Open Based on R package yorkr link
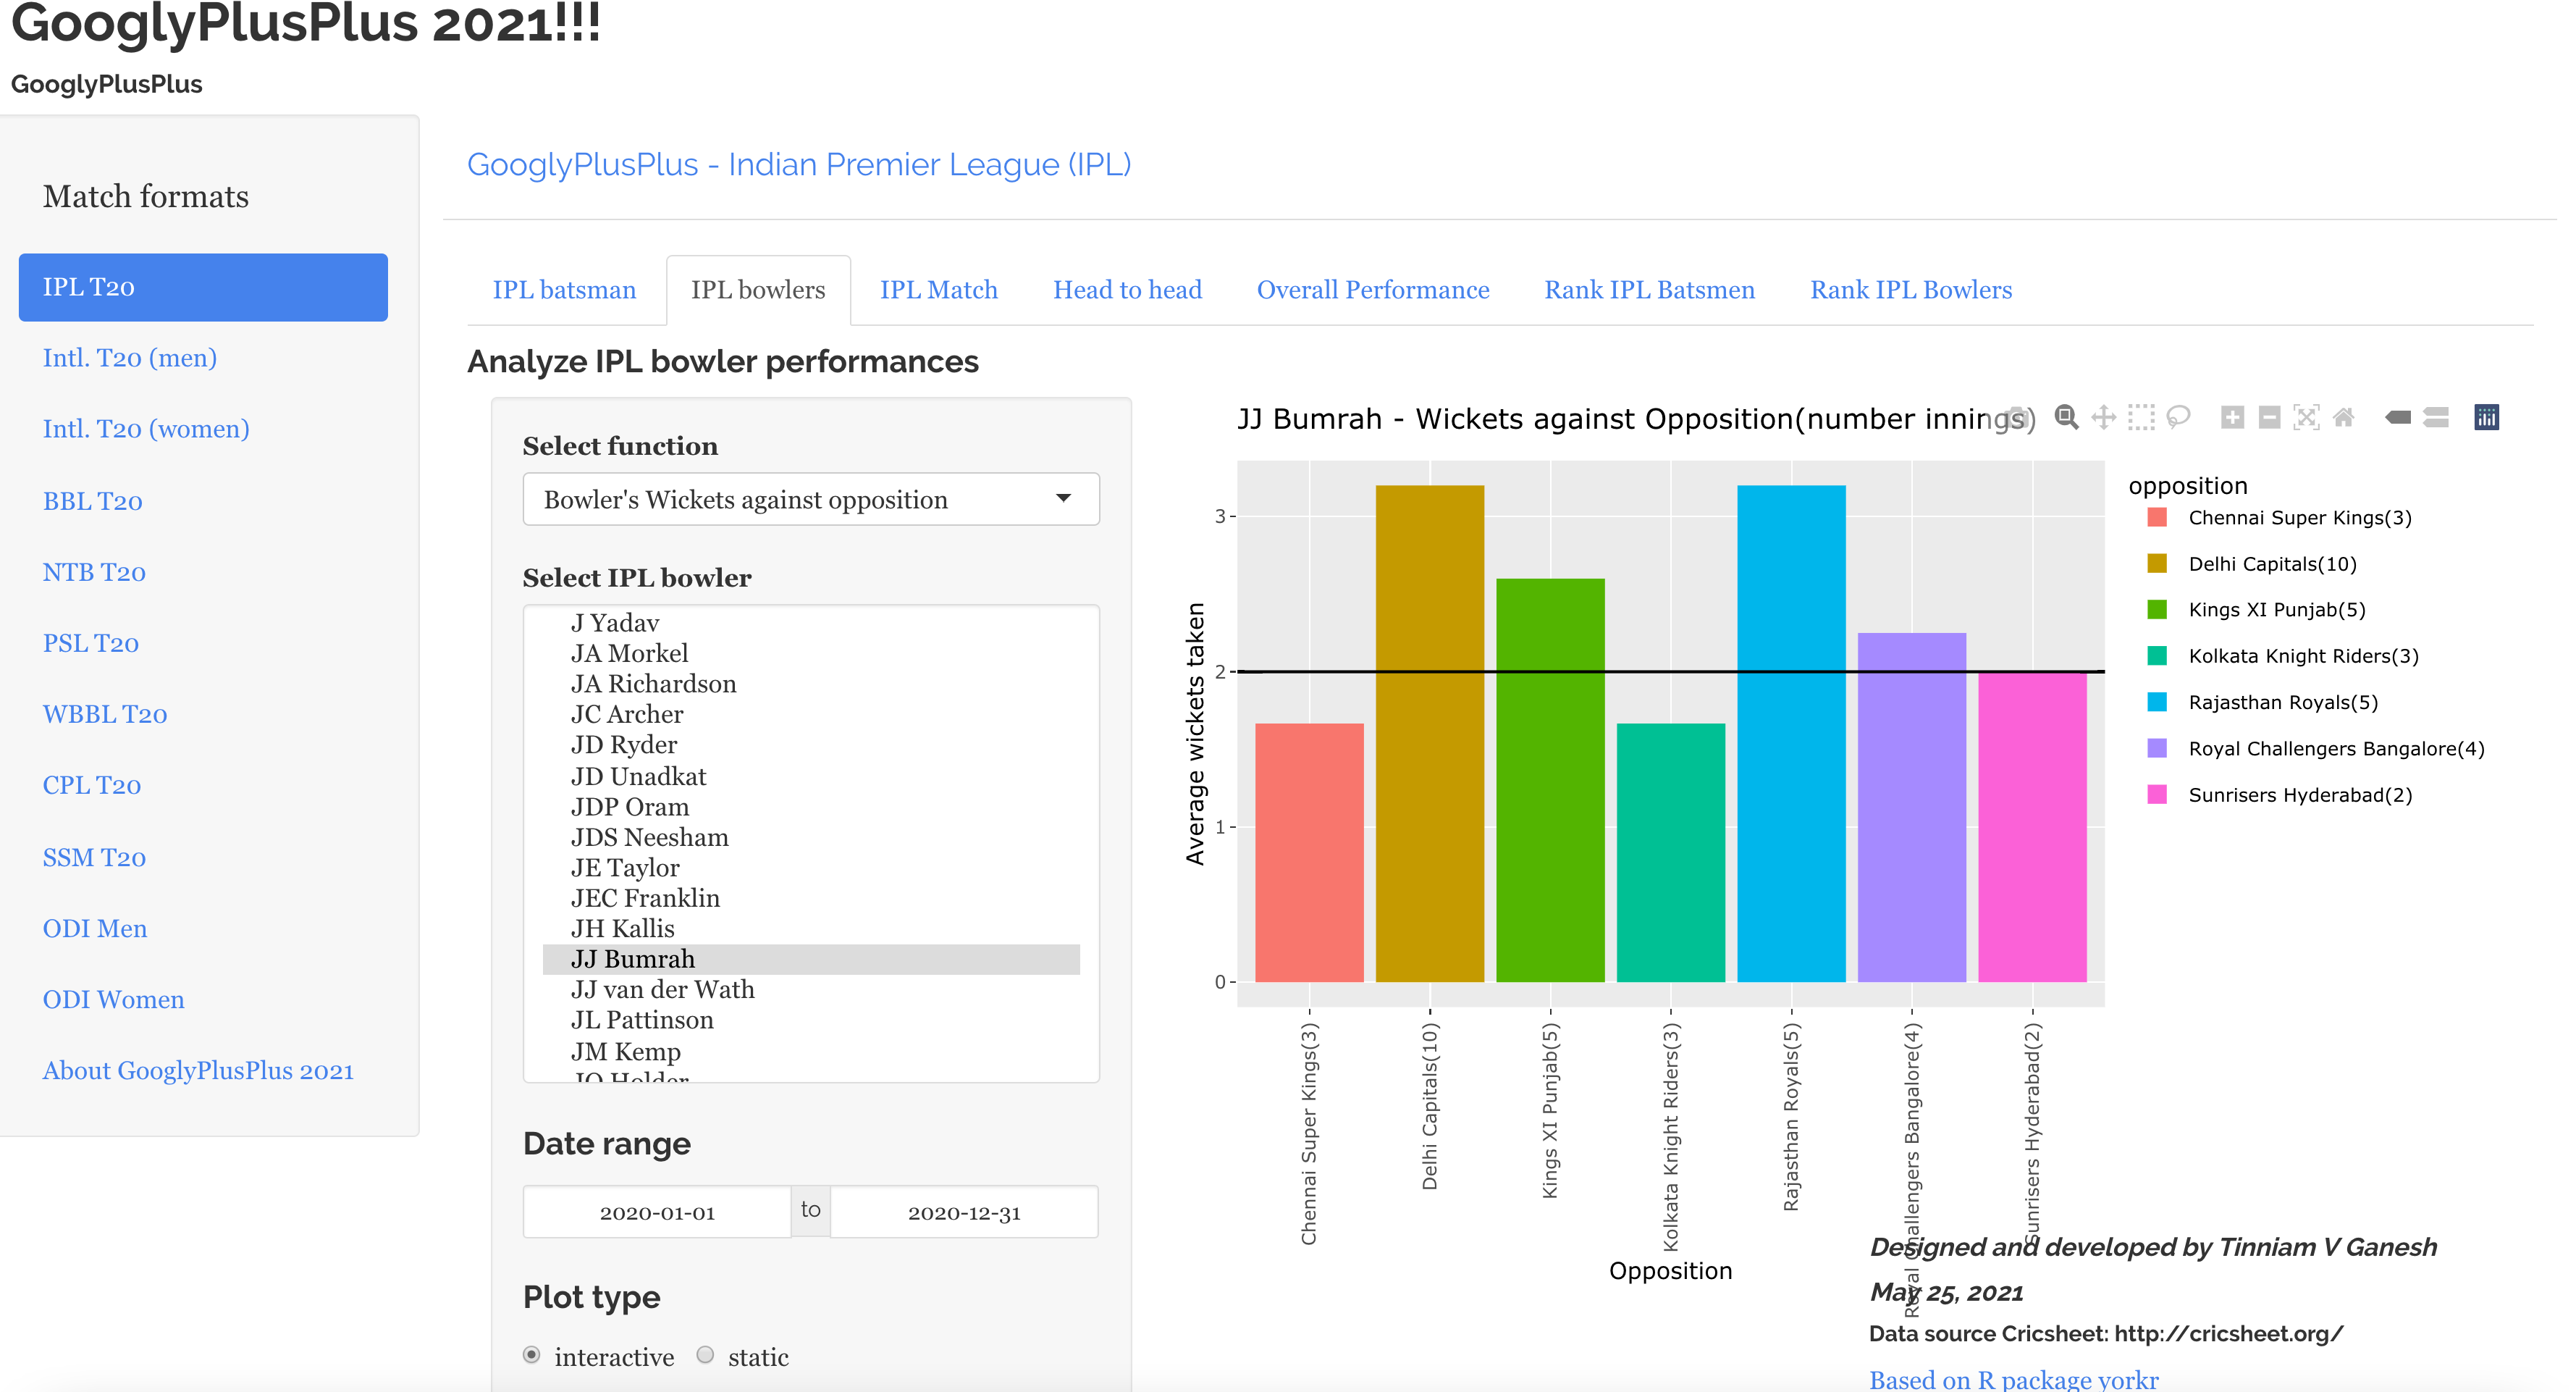The image size is (2576, 1392). [2013, 1379]
